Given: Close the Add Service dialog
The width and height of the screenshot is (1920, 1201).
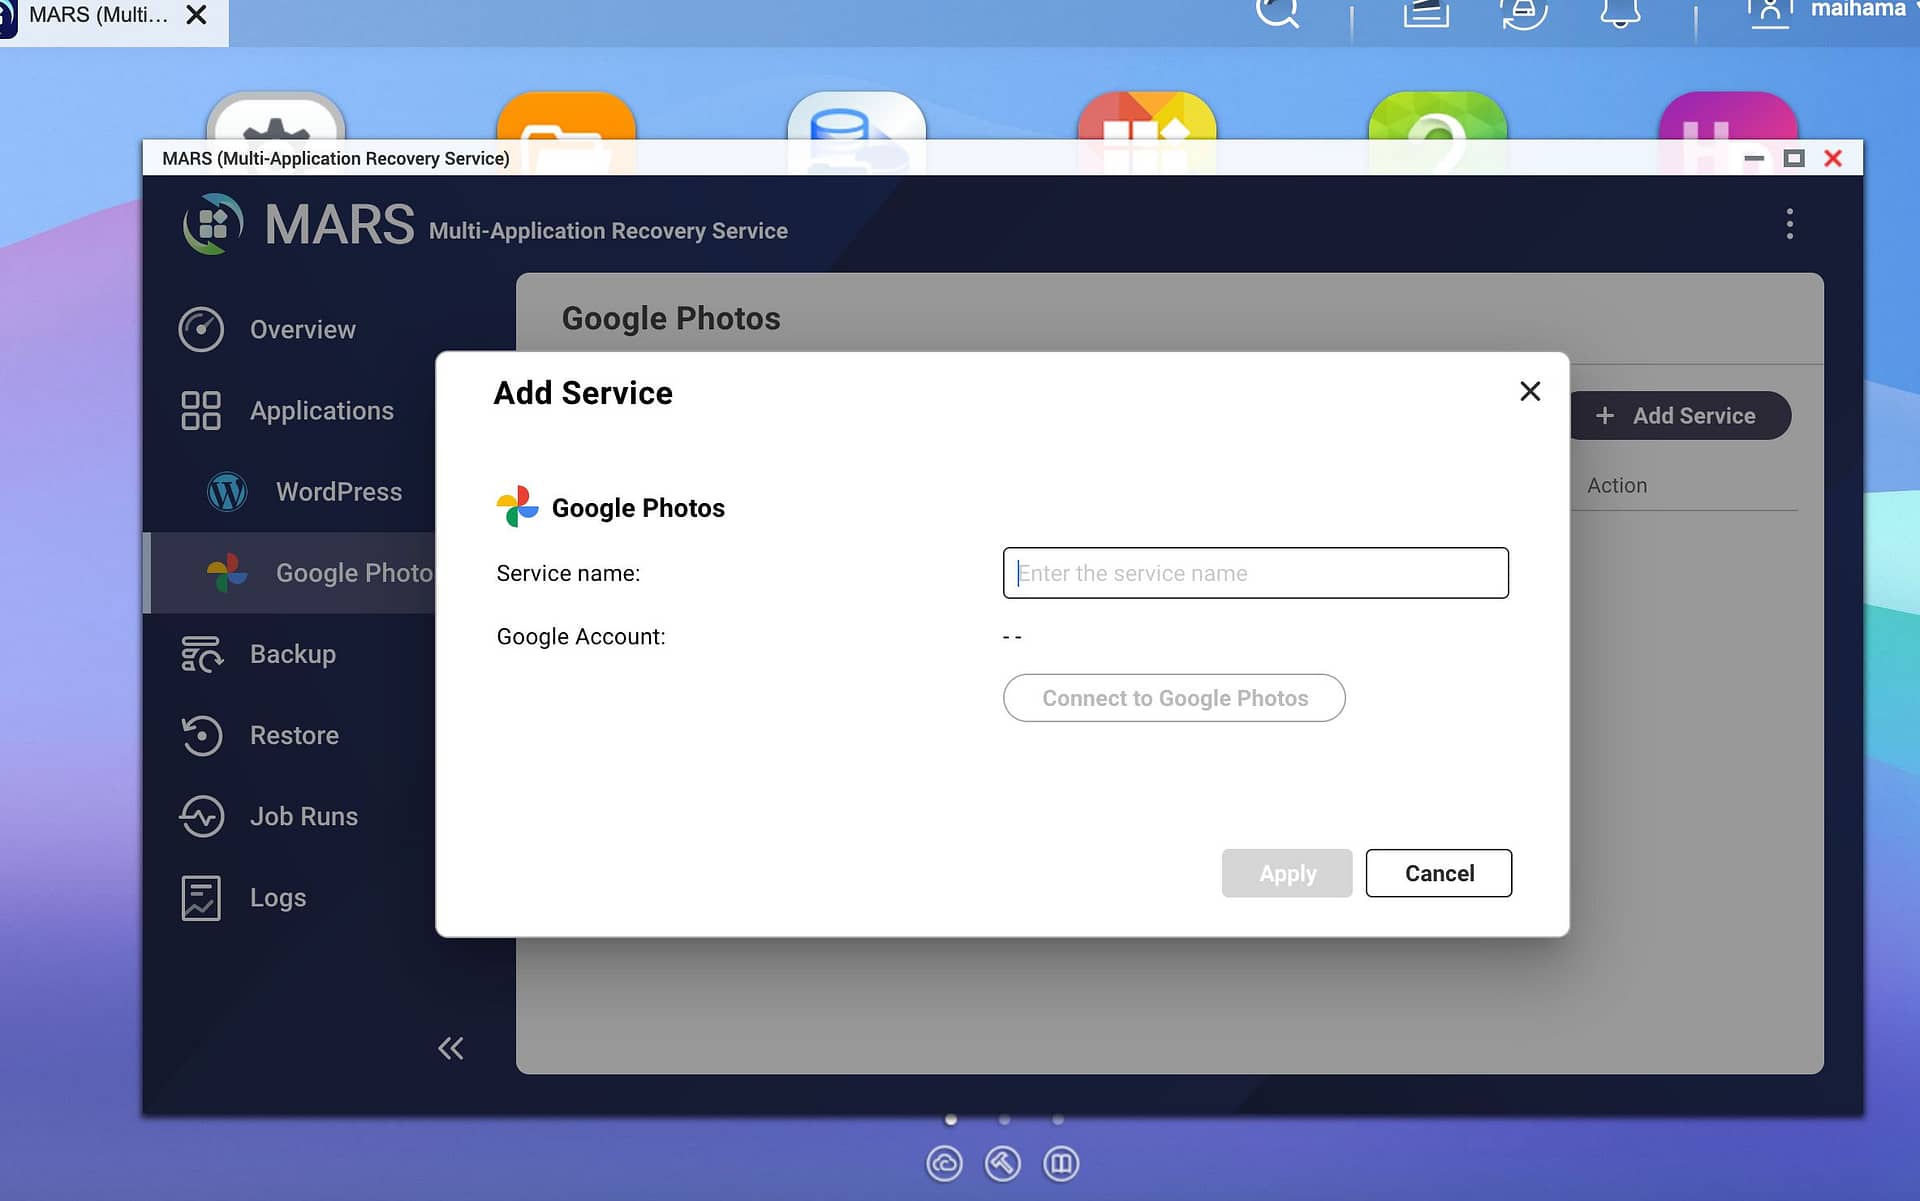Looking at the screenshot, I should click(x=1529, y=391).
